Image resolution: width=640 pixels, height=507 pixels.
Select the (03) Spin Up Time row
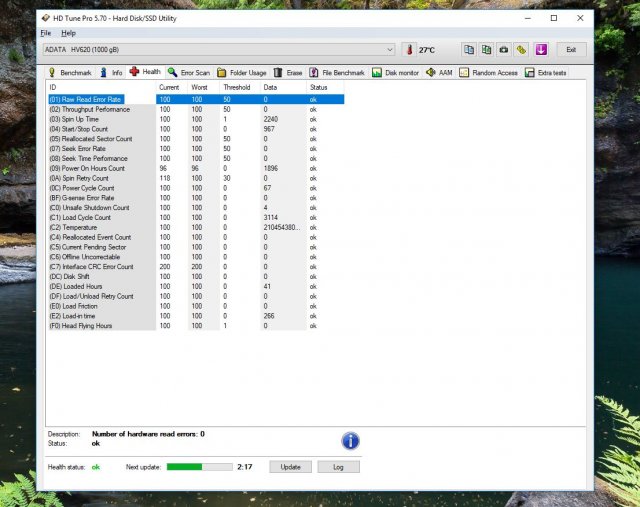coord(196,119)
